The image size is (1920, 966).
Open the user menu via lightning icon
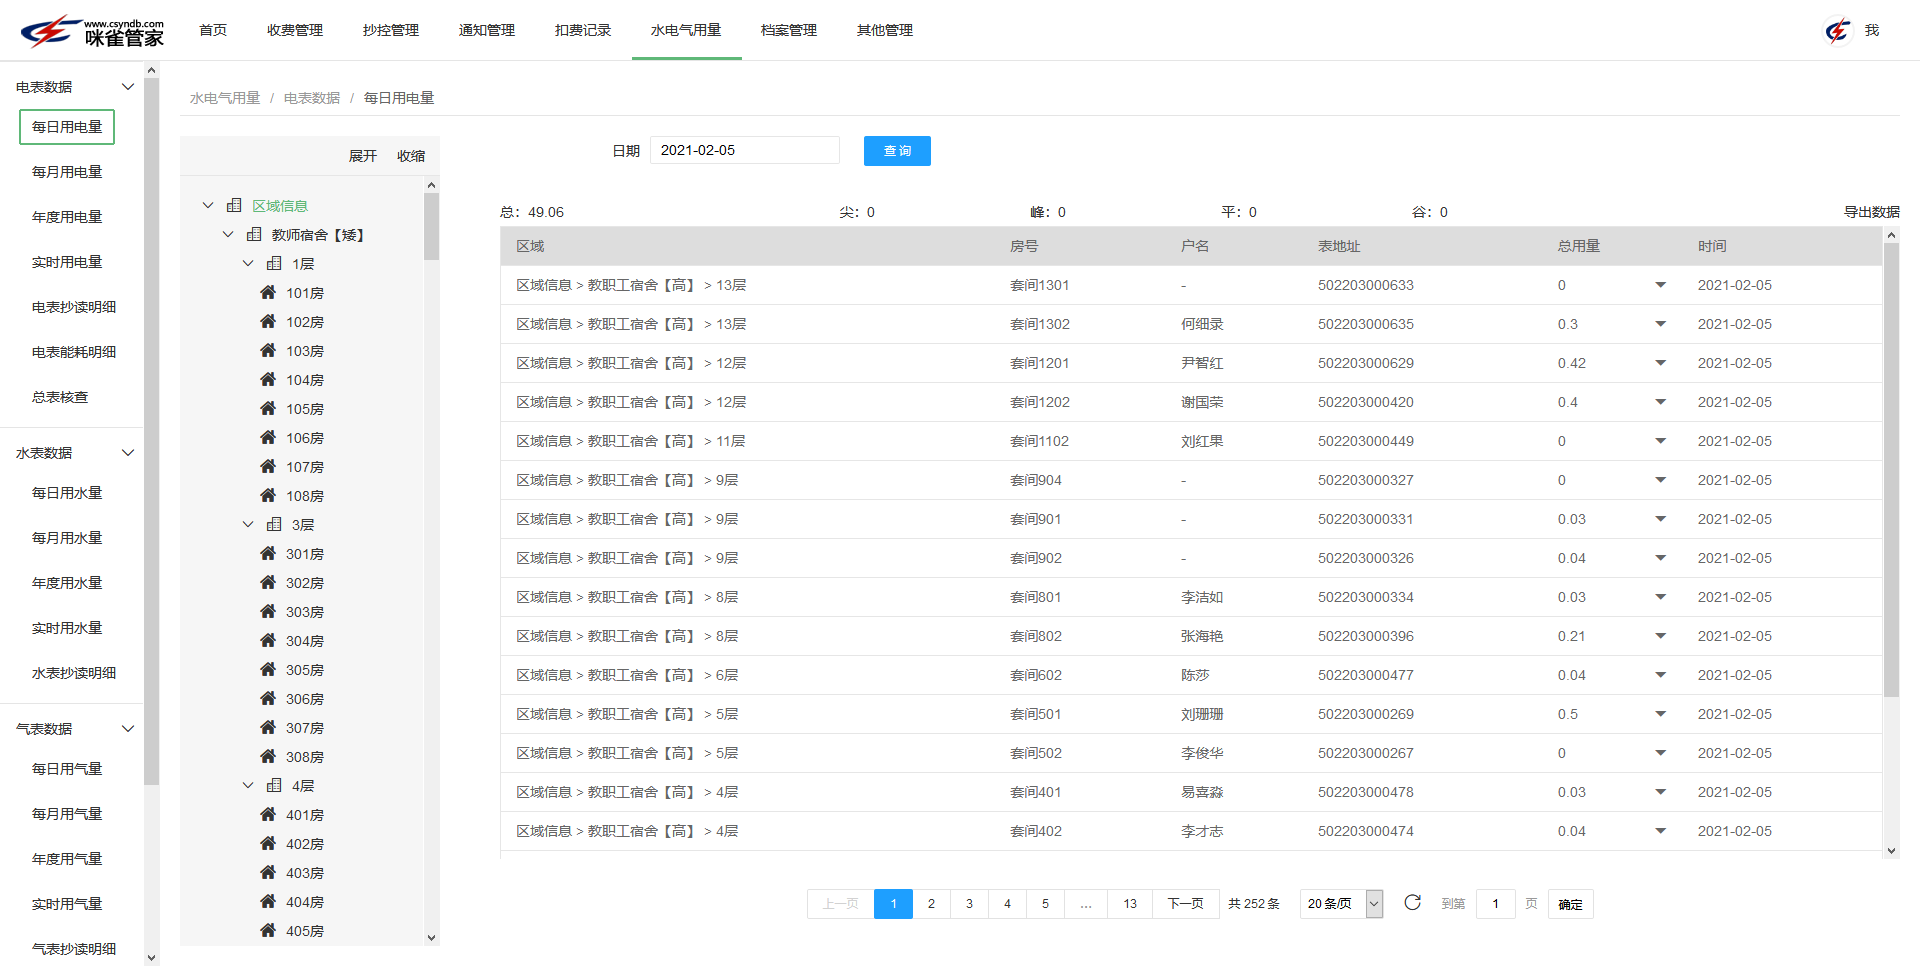click(x=1837, y=30)
